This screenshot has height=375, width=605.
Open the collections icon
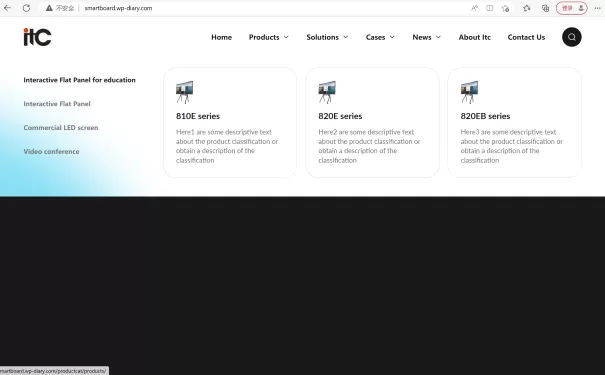click(545, 8)
